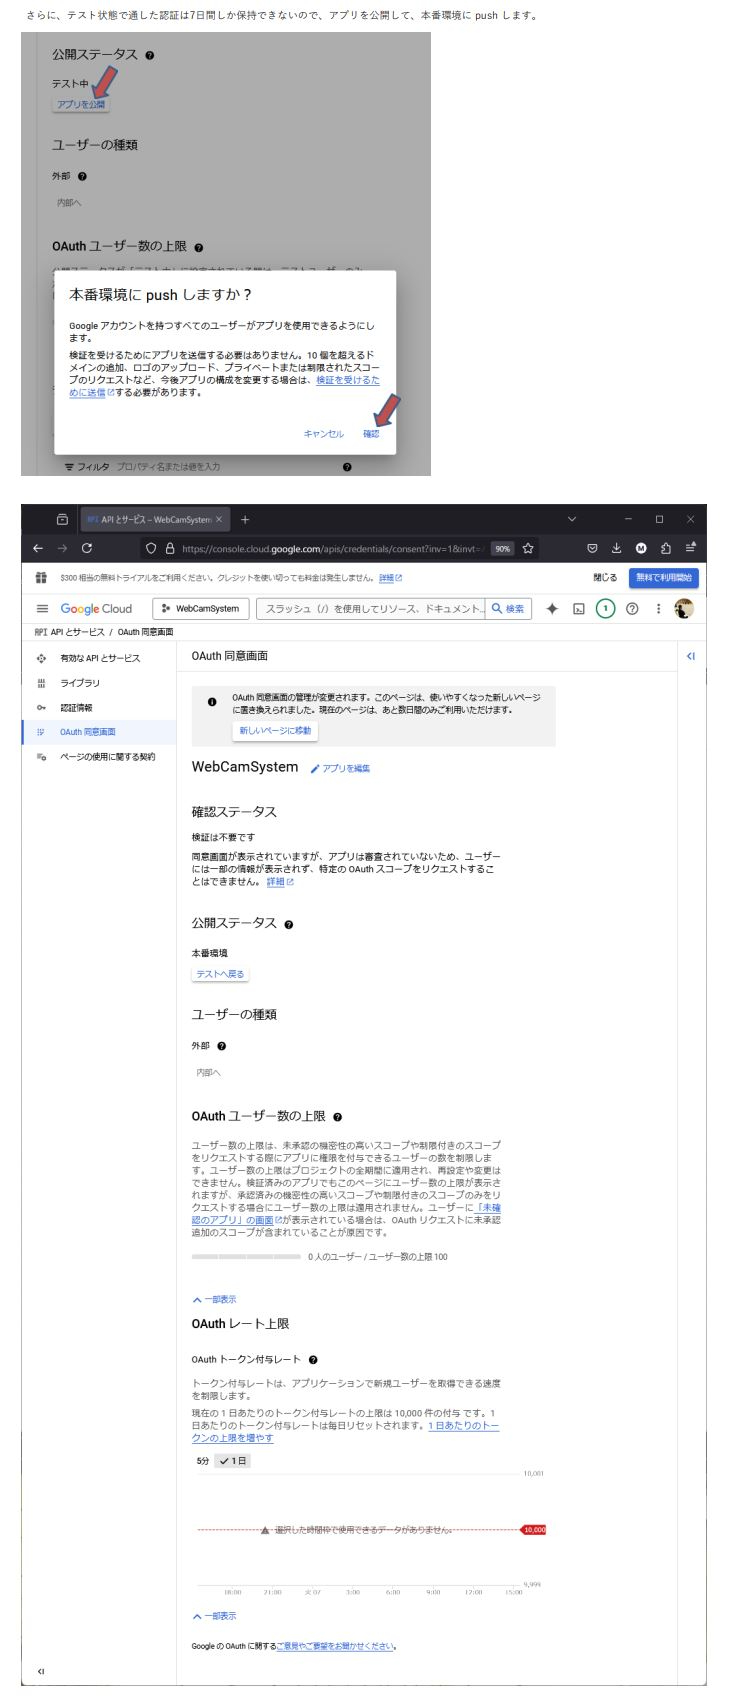
Task: Activate the Cloud Shell terminal icon
Action: click(579, 609)
